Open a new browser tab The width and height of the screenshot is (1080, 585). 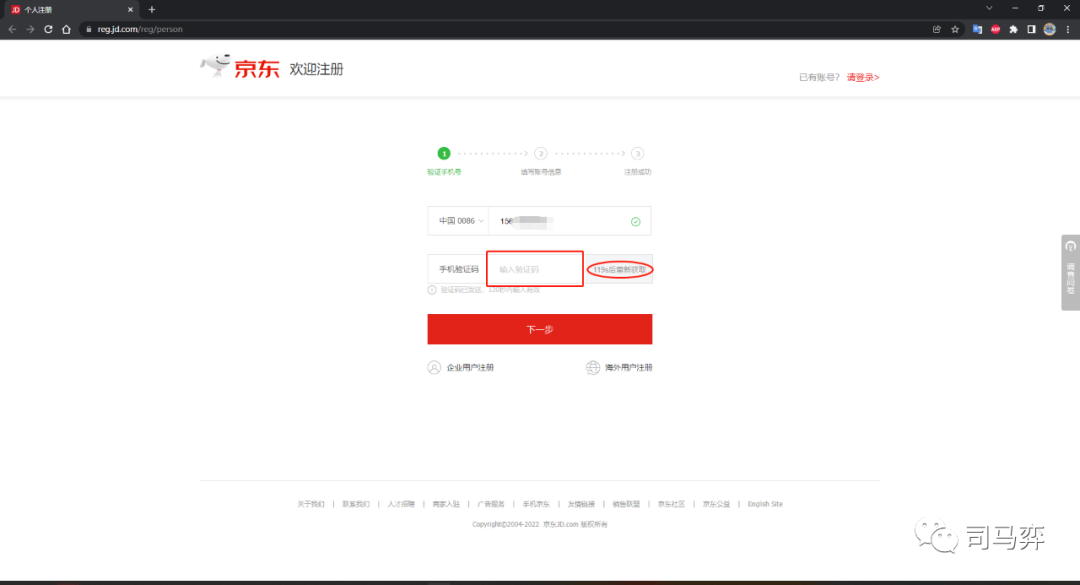coord(152,10)
